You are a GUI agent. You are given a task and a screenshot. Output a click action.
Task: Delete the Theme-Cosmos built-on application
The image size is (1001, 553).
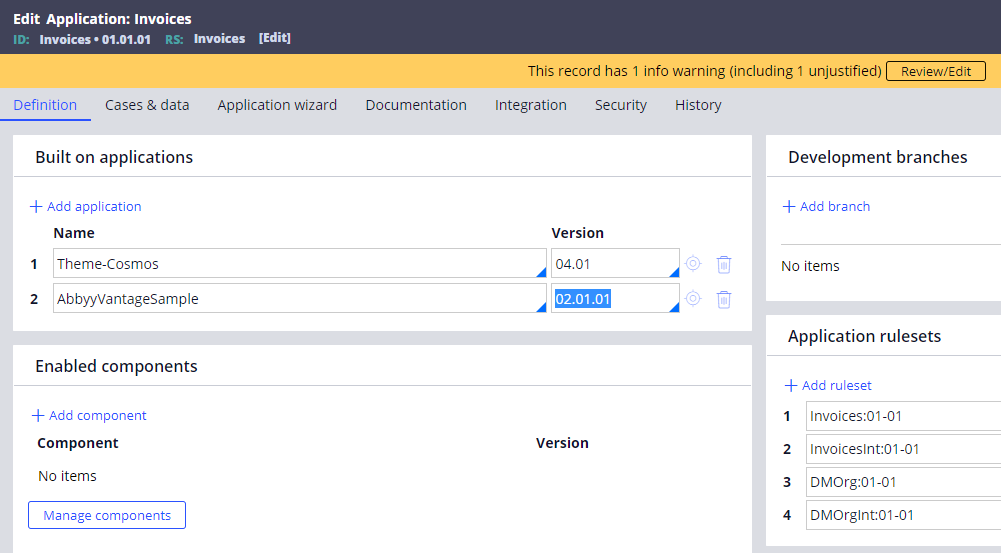(x=723, y=264)
